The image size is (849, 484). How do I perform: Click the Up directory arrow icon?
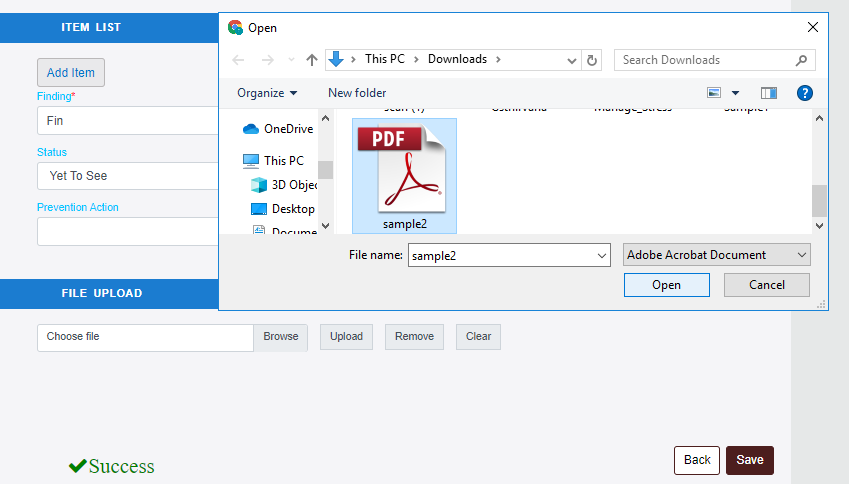coord(312,60)
